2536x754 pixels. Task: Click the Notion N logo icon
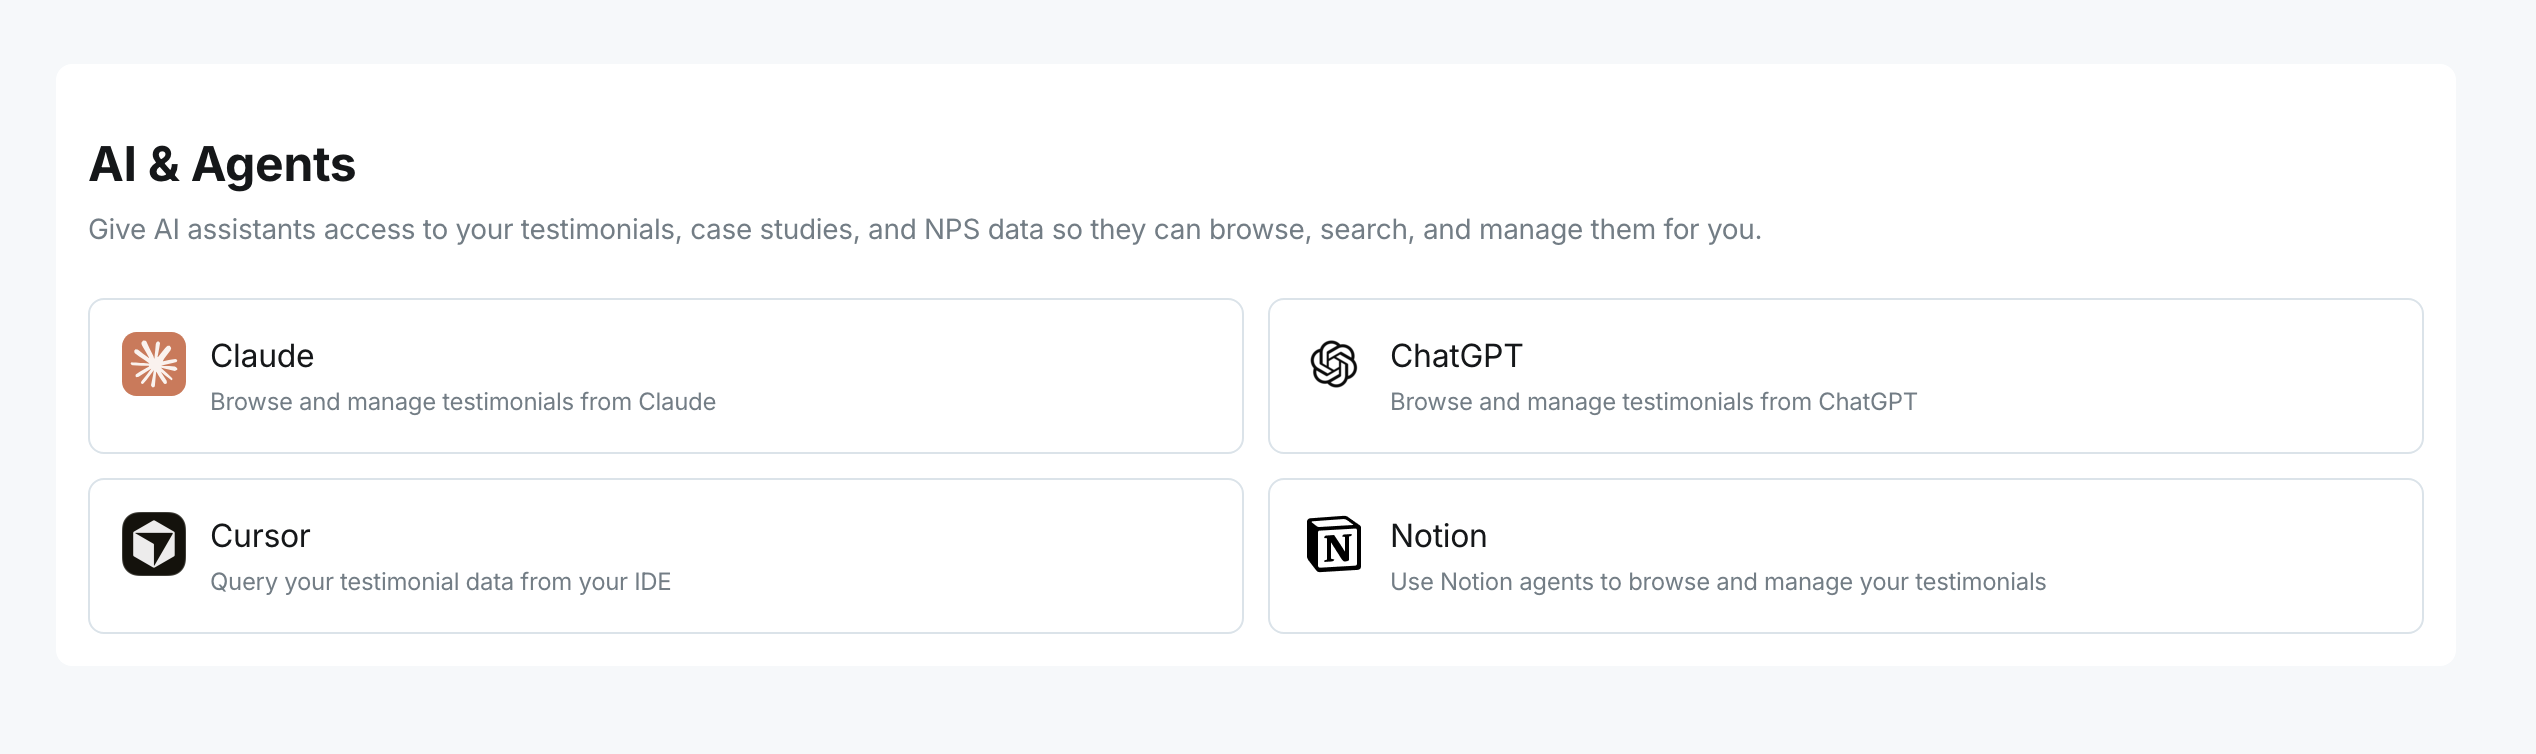click(x=1334, y=544)
